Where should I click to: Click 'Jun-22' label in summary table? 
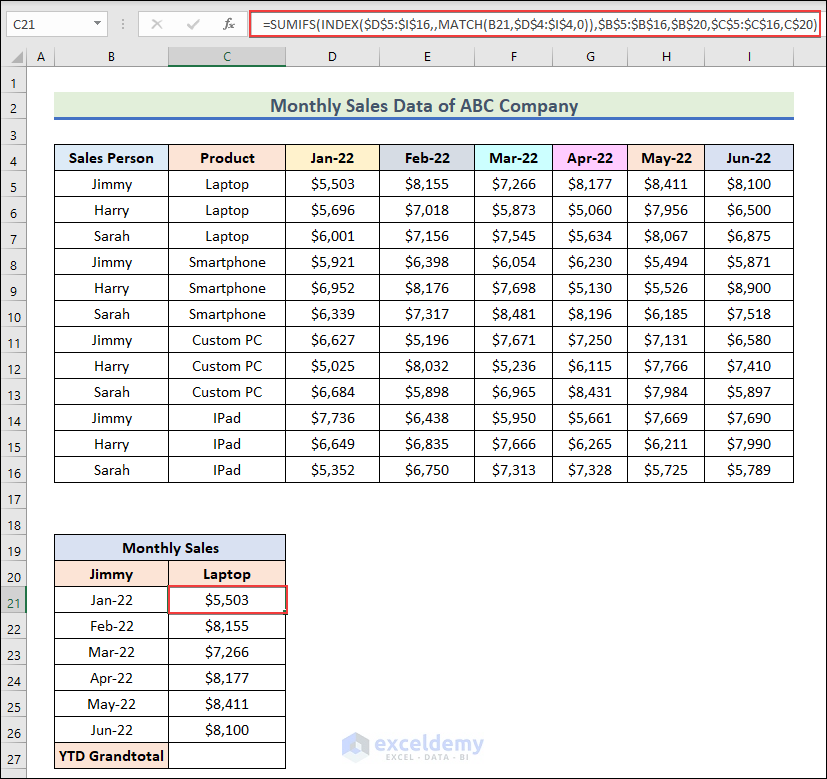coord(111,730)
